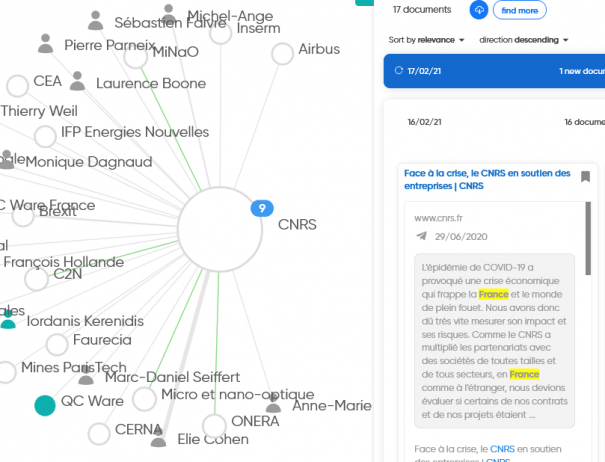Click the www.cnrs.fr source text
The image size is (605, 462).
click(438, 218)
